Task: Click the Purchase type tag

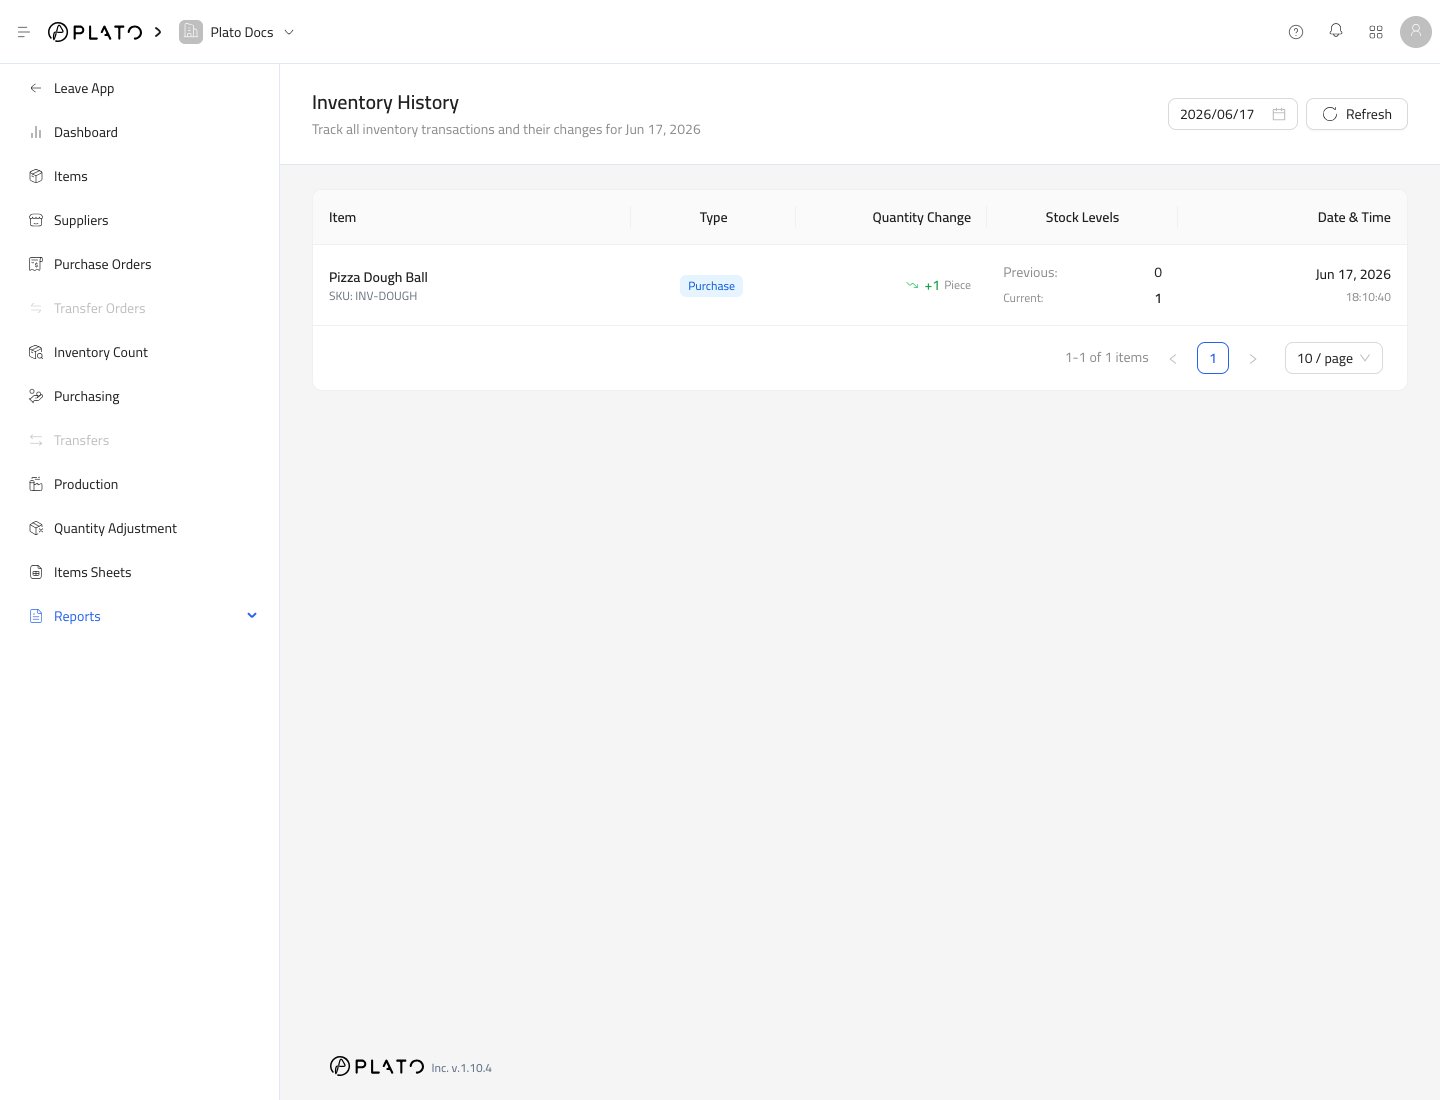Action: (x=711, y=286)
